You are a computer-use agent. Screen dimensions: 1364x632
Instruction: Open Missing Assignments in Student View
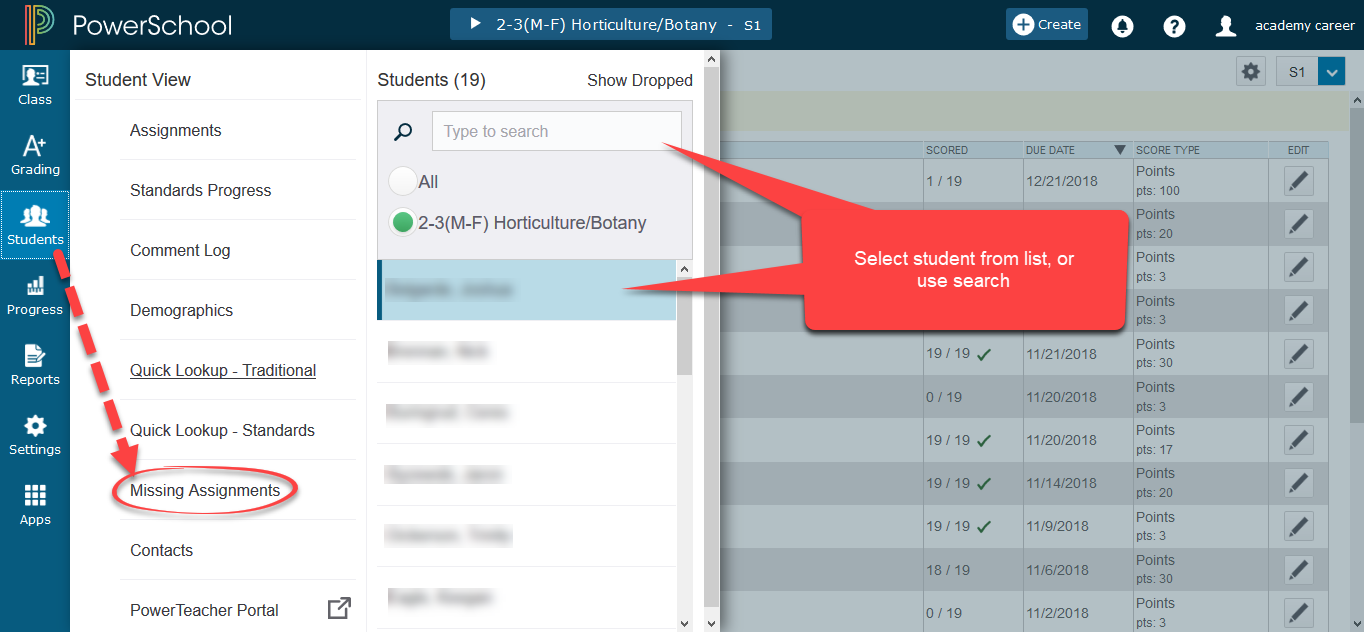coord(205,490)
